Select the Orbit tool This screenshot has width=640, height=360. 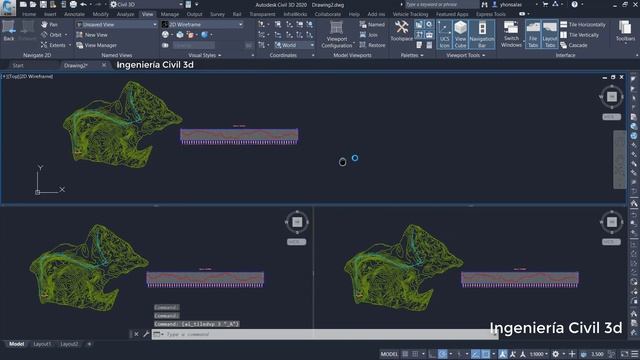(51, 35)
